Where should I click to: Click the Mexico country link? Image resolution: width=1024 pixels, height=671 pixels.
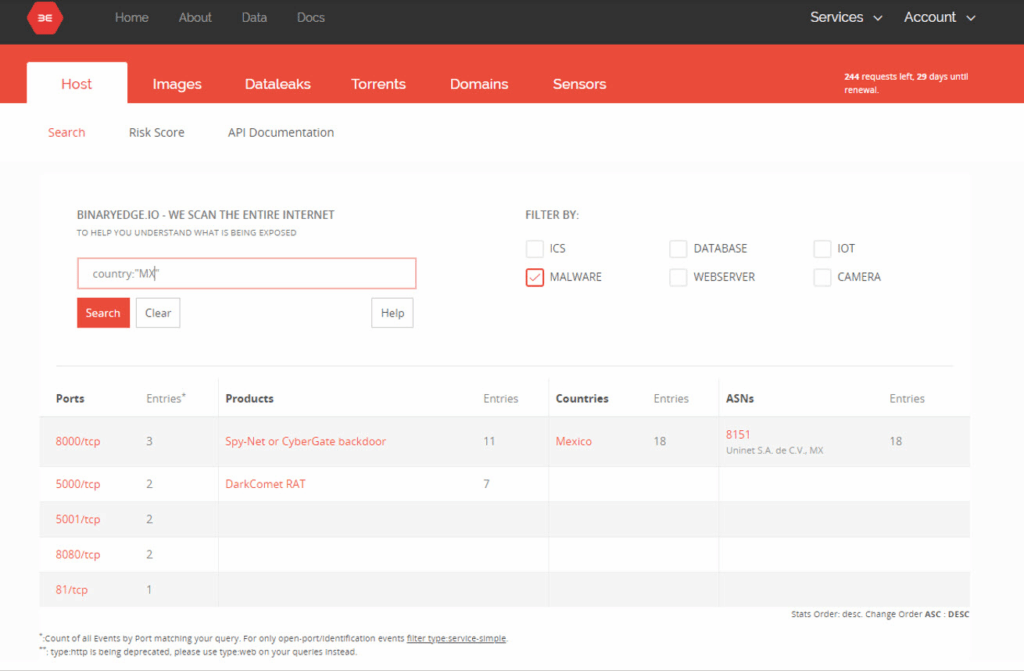tap(573, 442)
